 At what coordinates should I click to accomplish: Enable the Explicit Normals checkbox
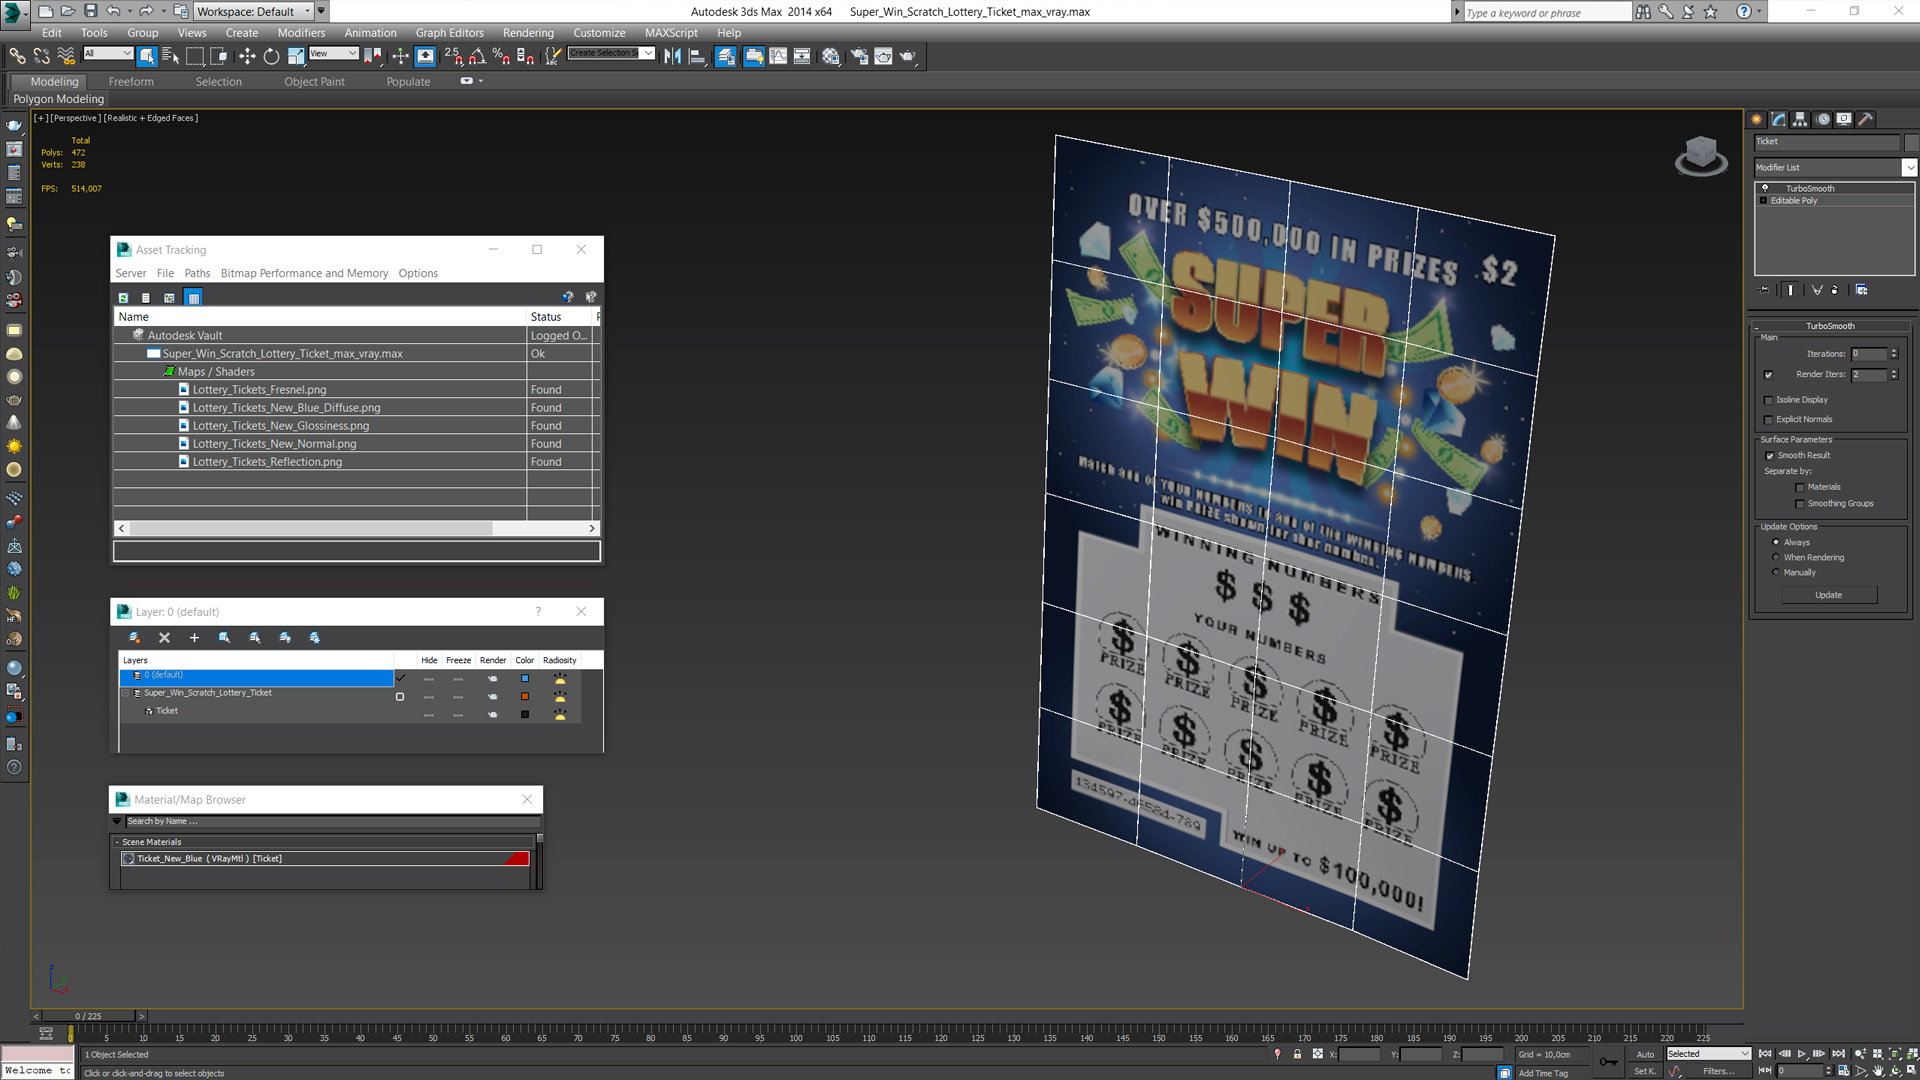tap(1768, 420)
